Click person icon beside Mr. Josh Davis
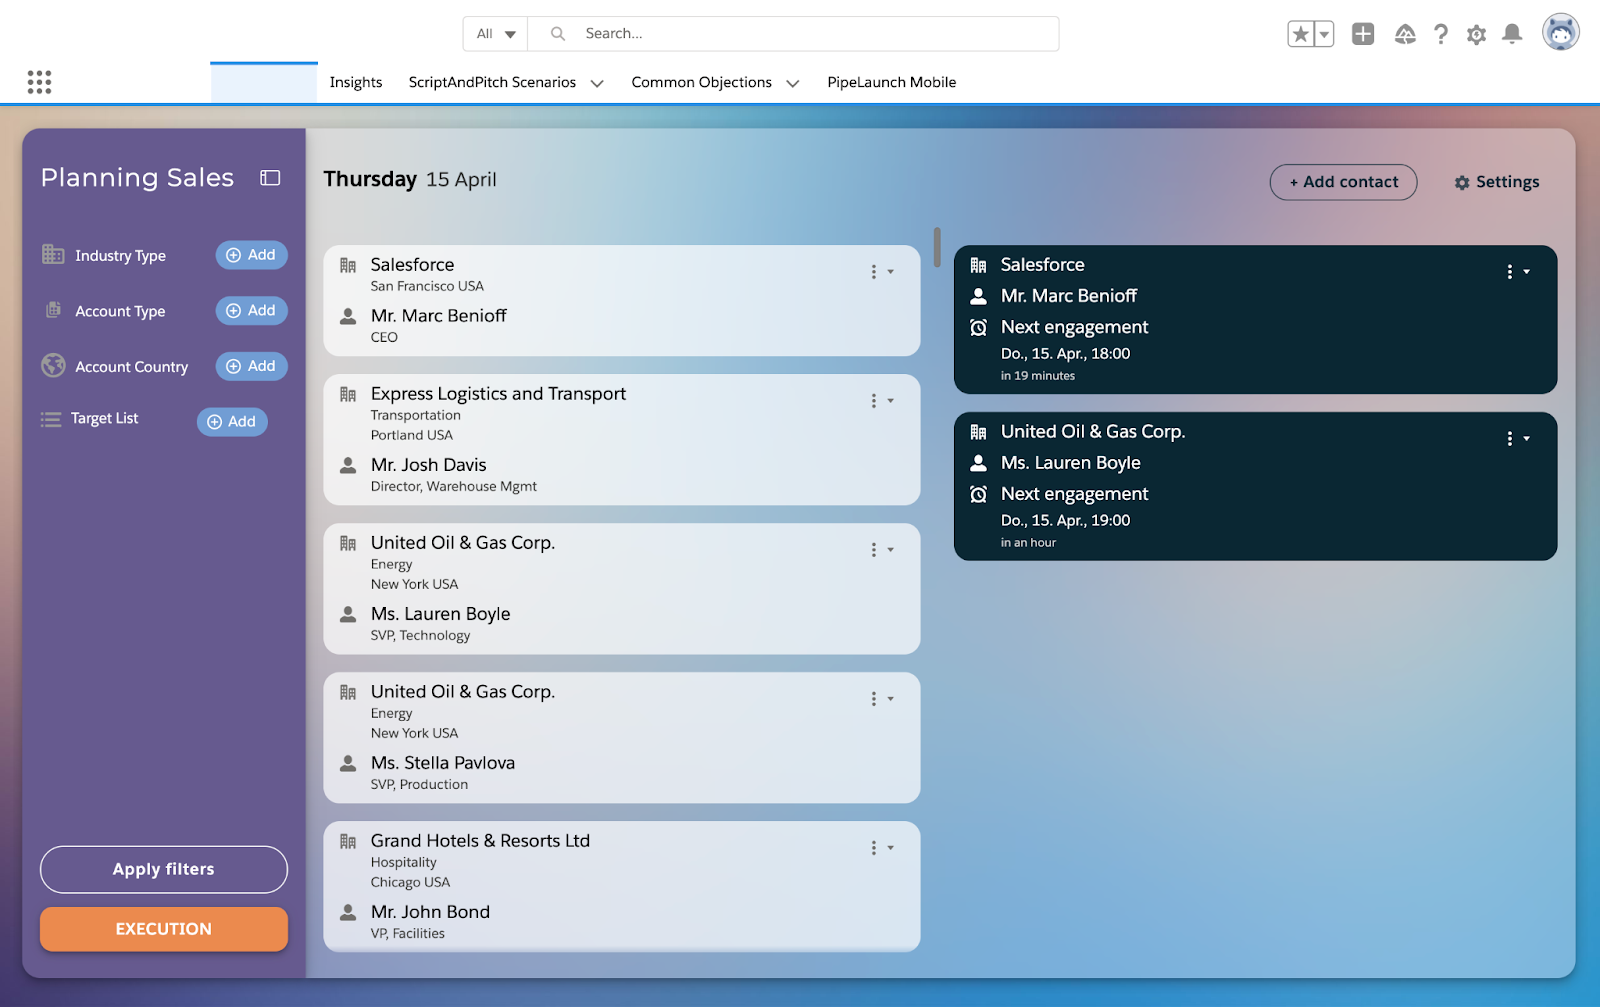Image resolution: width=1600 pixels, height=1007 pixels. tap(348, 465)
